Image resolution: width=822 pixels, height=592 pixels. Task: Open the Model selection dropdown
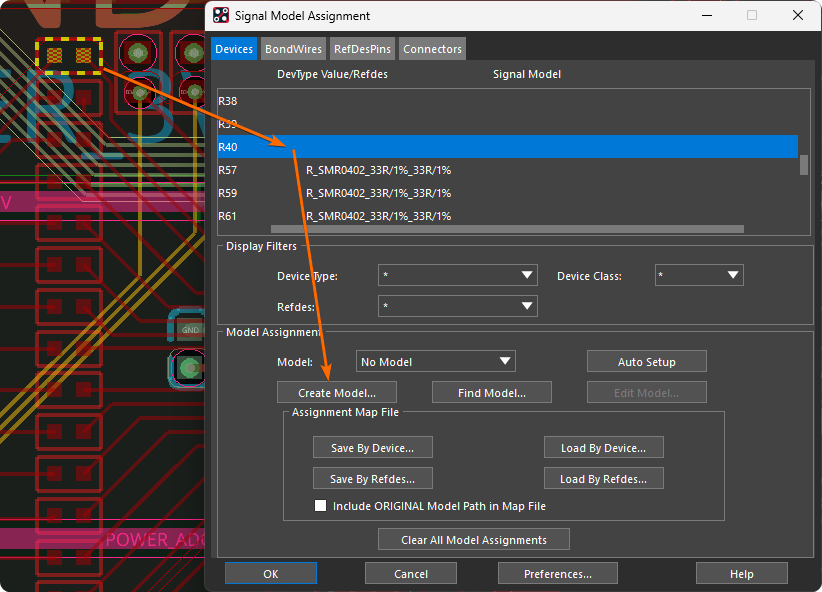coord(435,361)
